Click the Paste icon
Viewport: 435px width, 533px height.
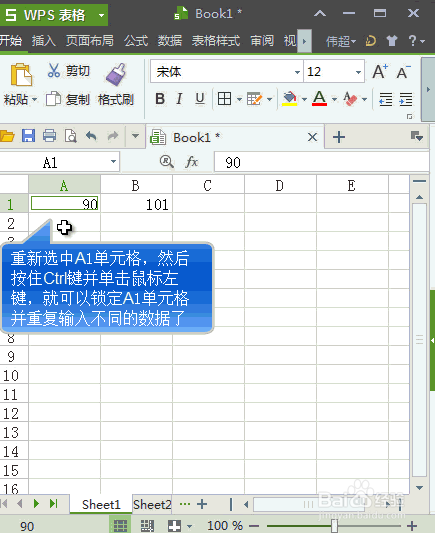point(21,75)
